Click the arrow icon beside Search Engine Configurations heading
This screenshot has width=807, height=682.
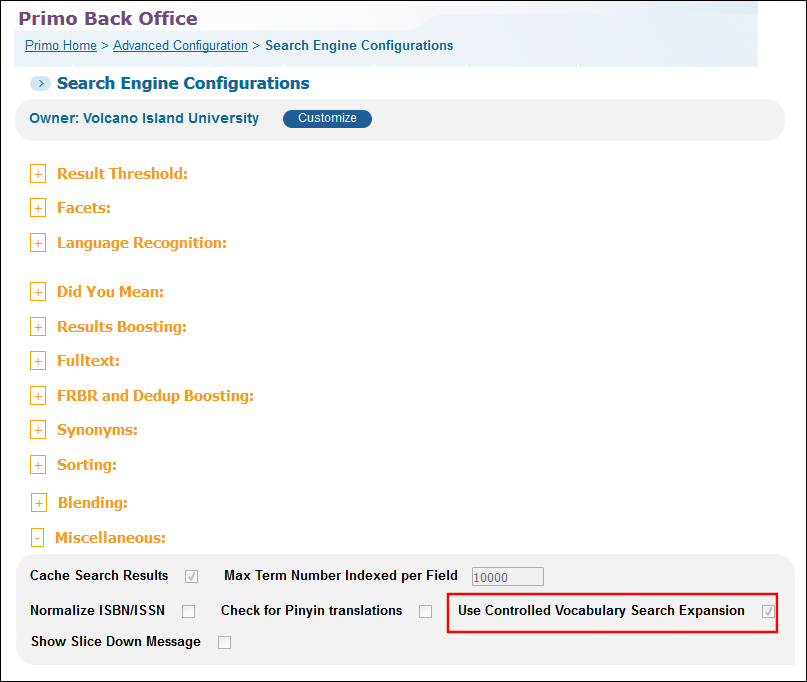click(40, 83)
